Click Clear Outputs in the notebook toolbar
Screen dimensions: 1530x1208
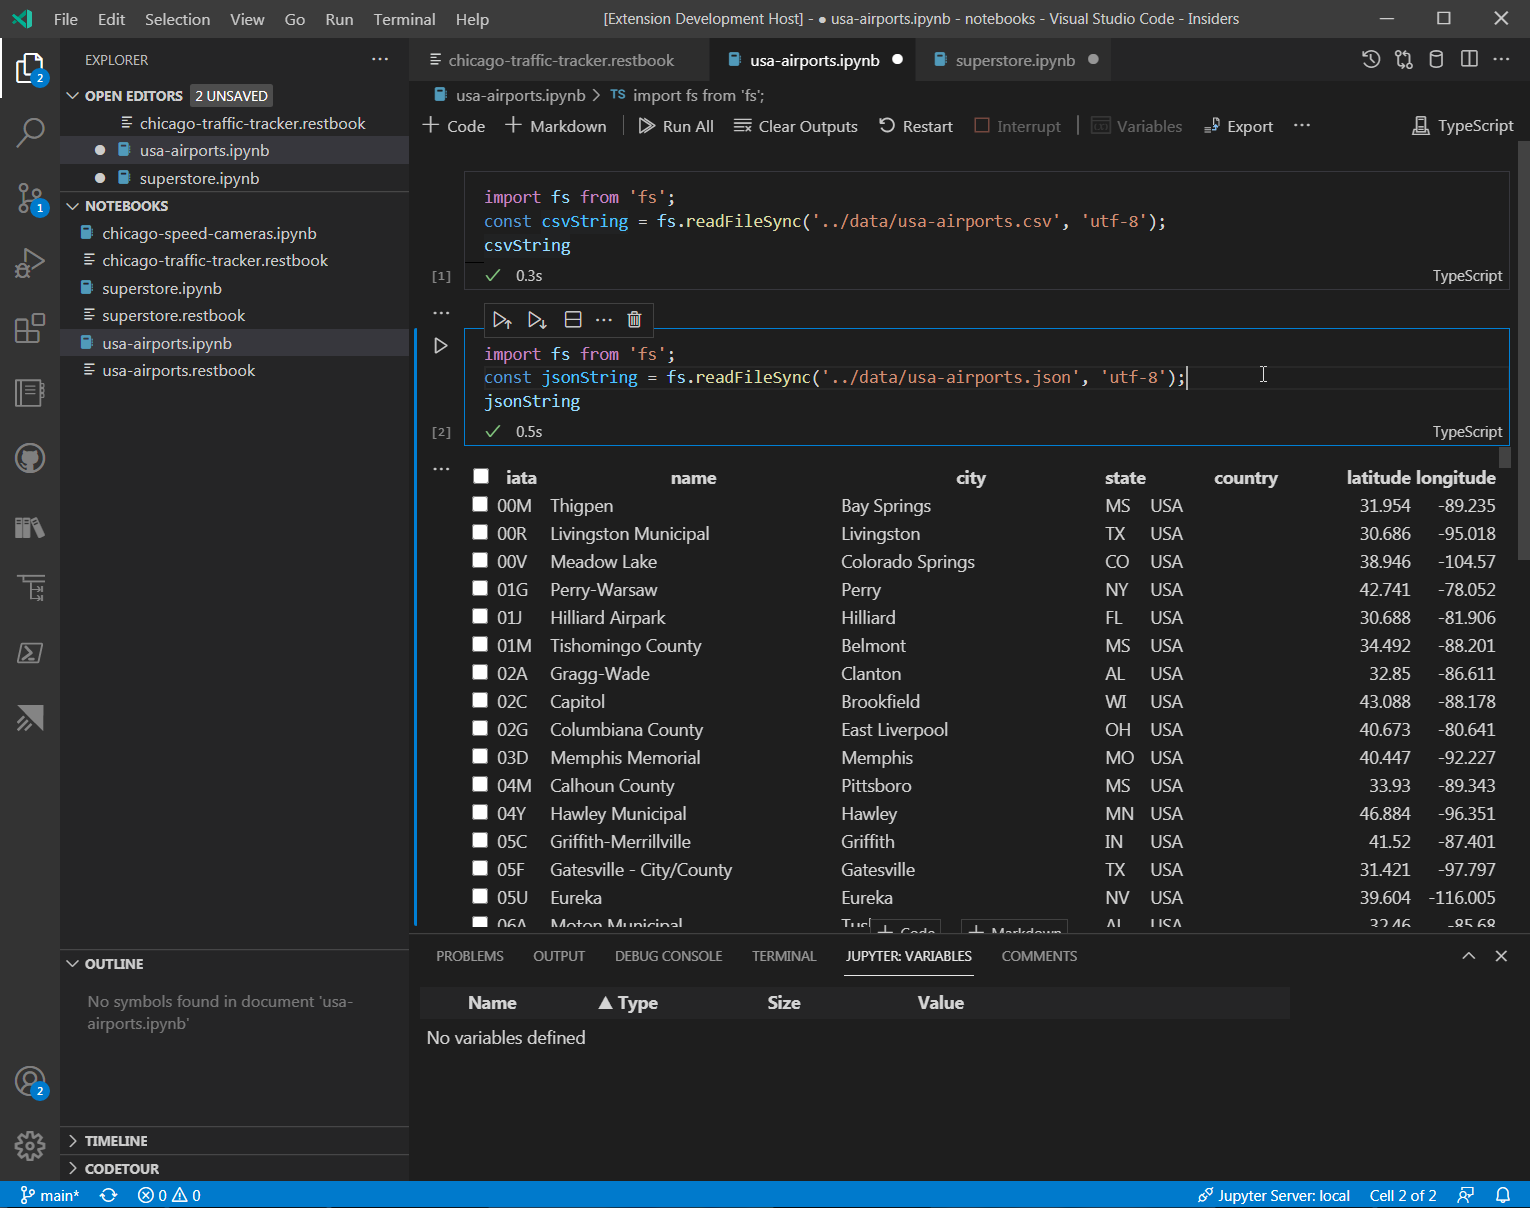coord(795,126)
